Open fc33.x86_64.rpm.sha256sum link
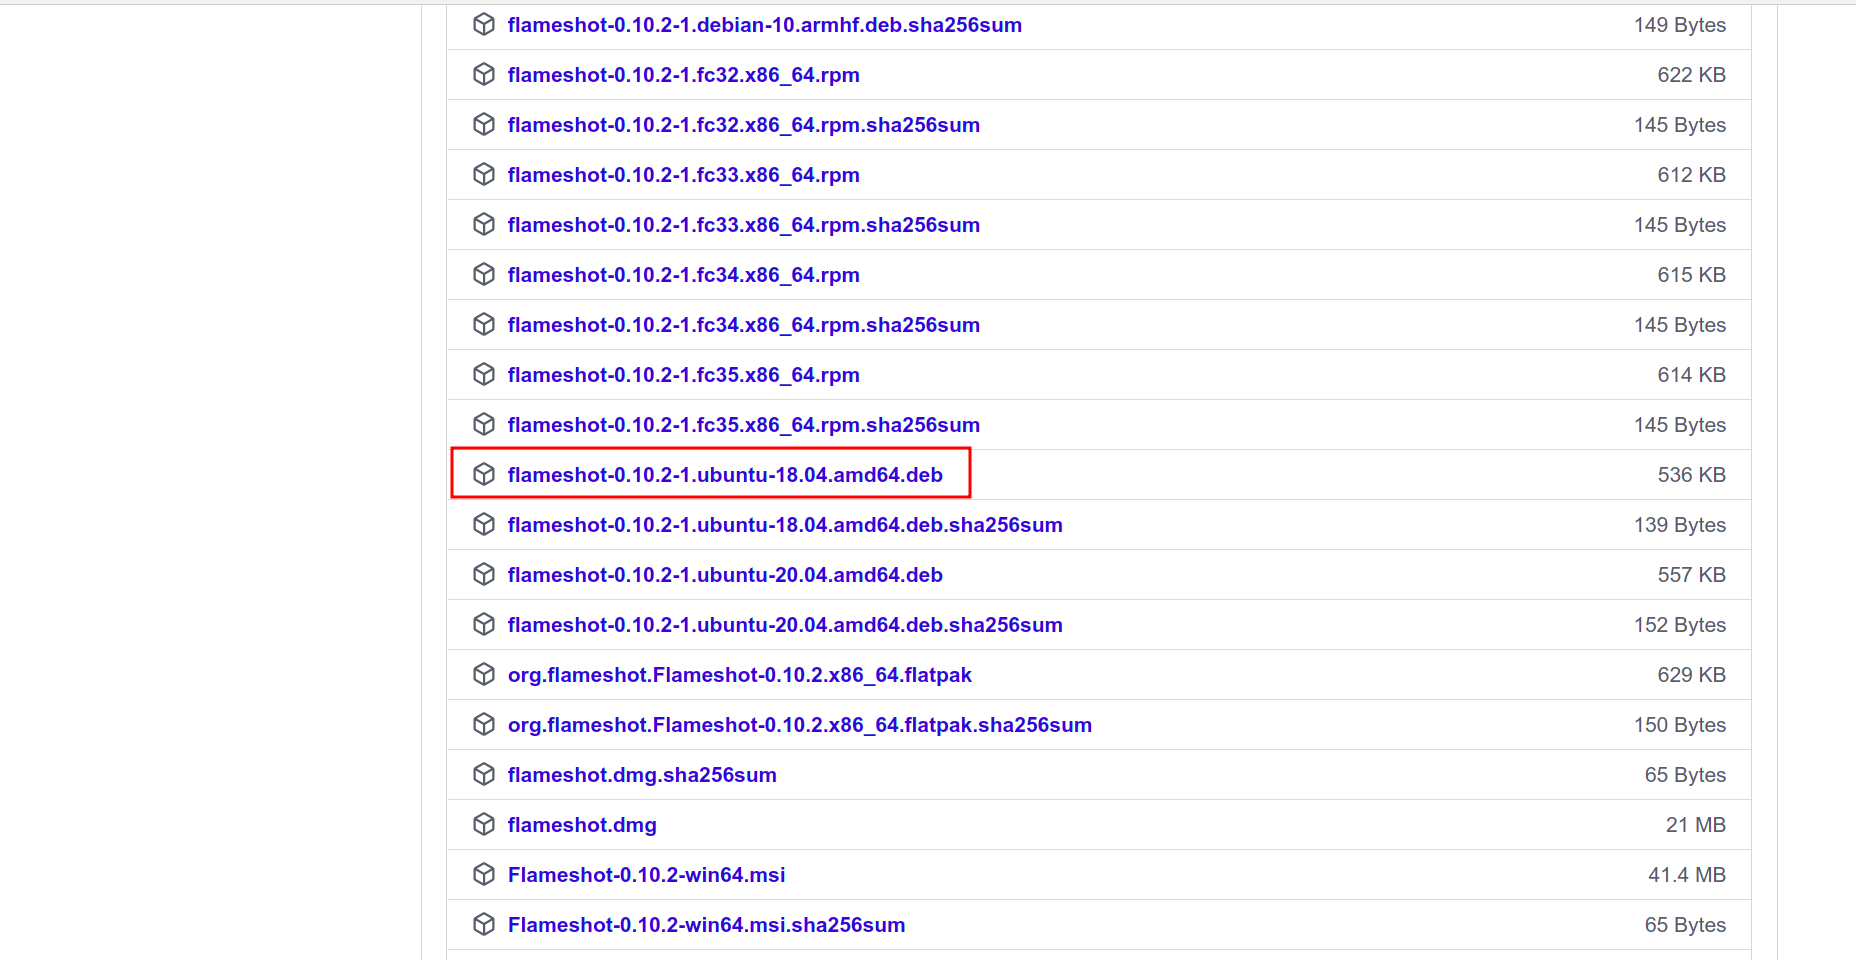This screenshot has height=960, width=1856. pos(743,225)
